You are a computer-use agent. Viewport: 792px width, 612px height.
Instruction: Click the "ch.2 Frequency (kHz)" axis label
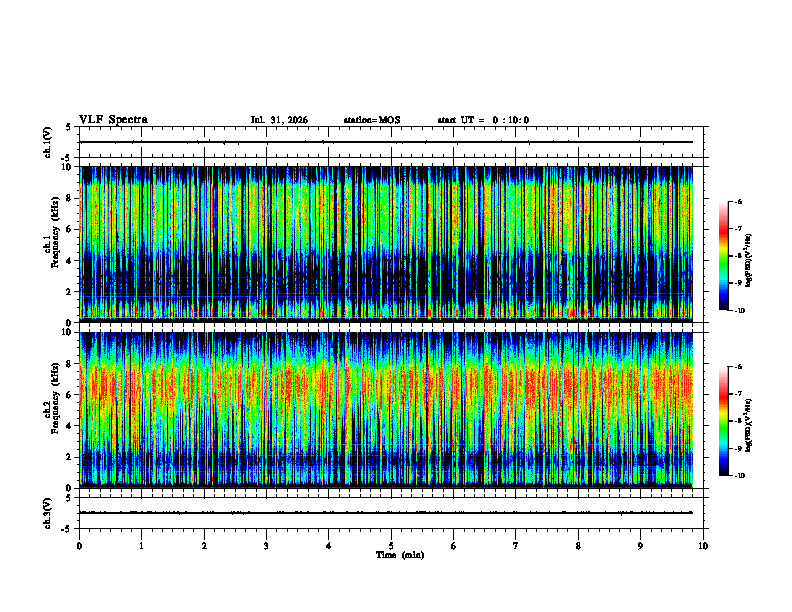point(52,398)
